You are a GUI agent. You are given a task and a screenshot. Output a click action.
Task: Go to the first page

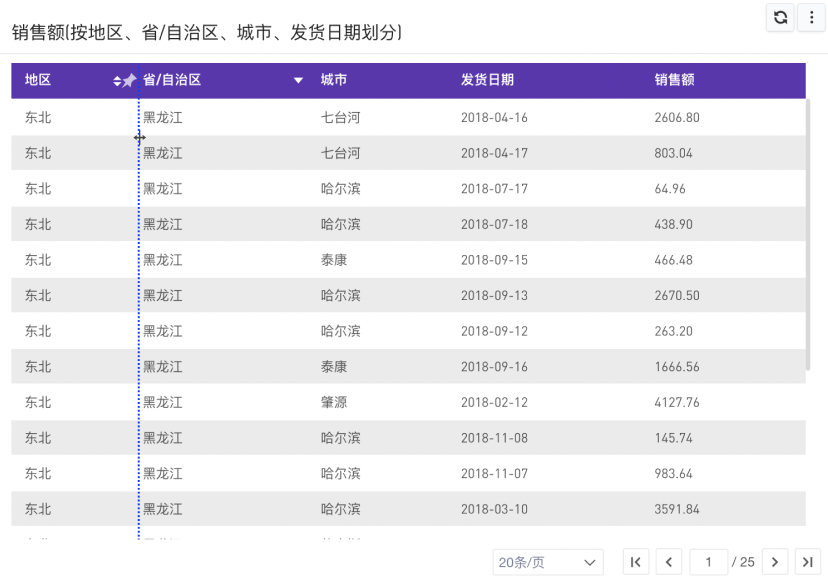[636, 562]
